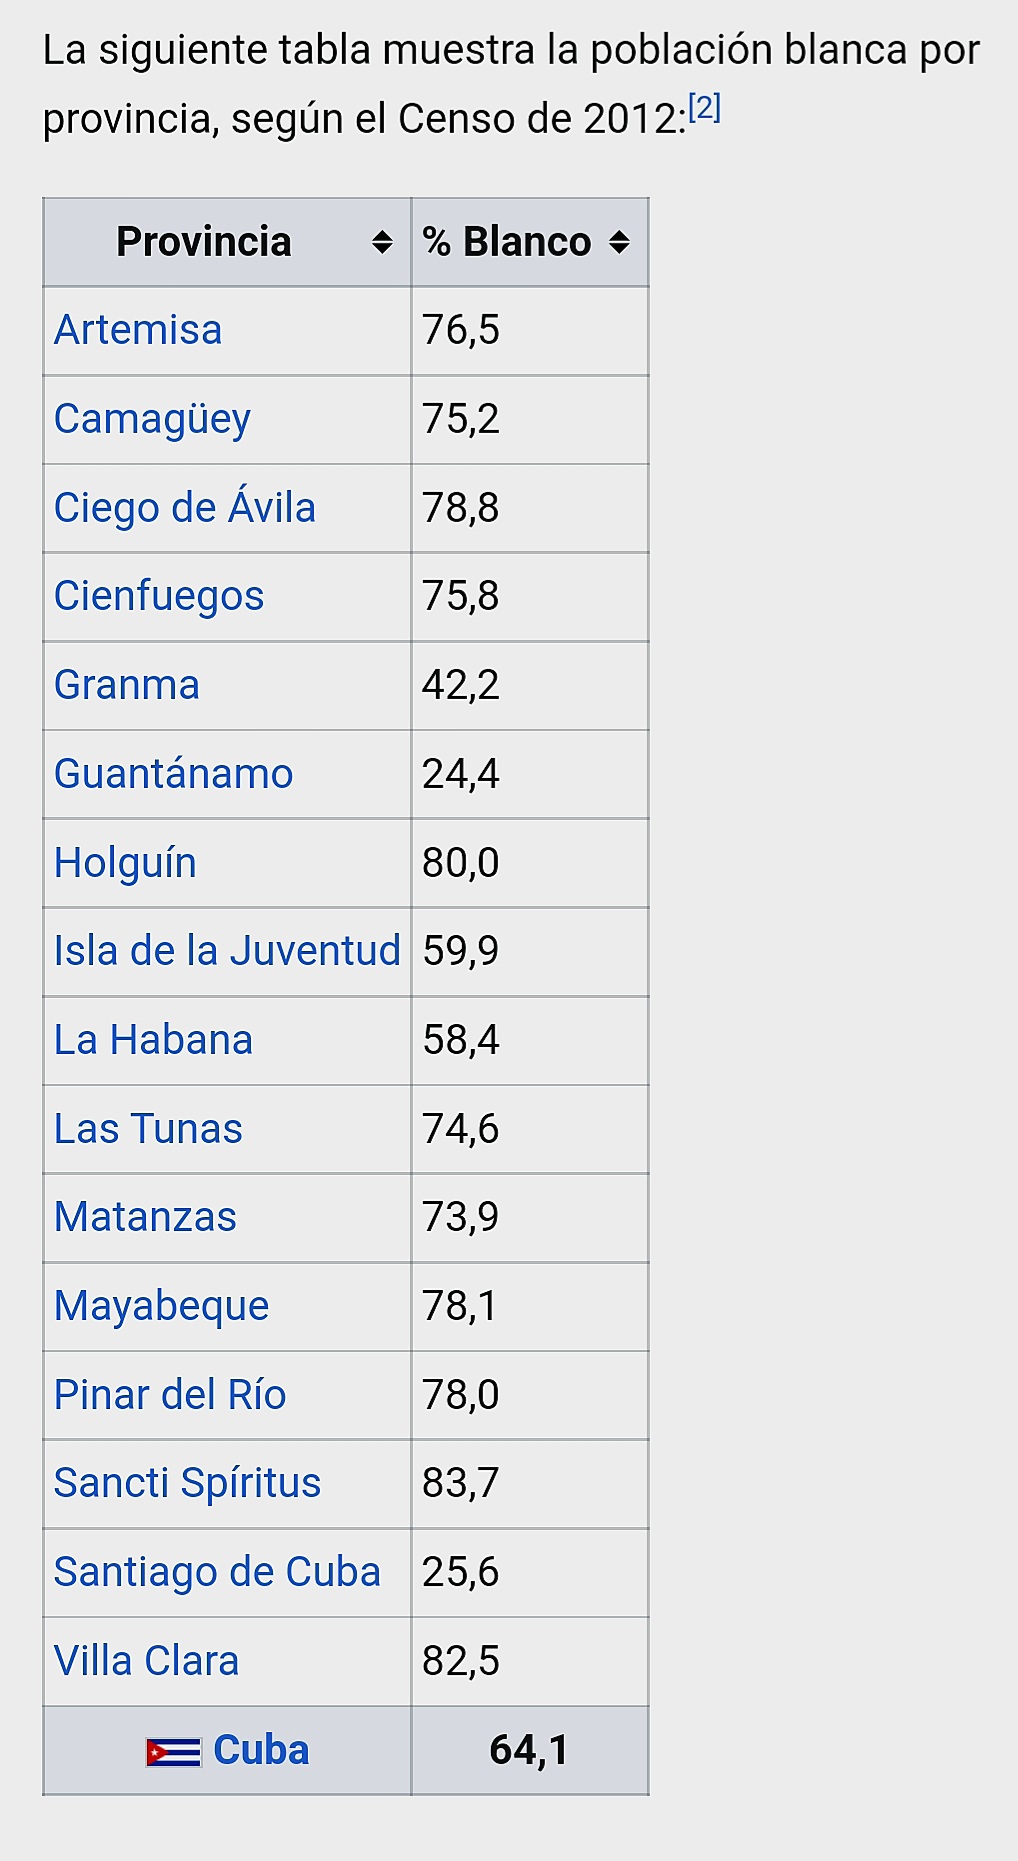The image size is (1018, 1861).
Task: Click the bold Cuba link
Action: coord(261,1750)
